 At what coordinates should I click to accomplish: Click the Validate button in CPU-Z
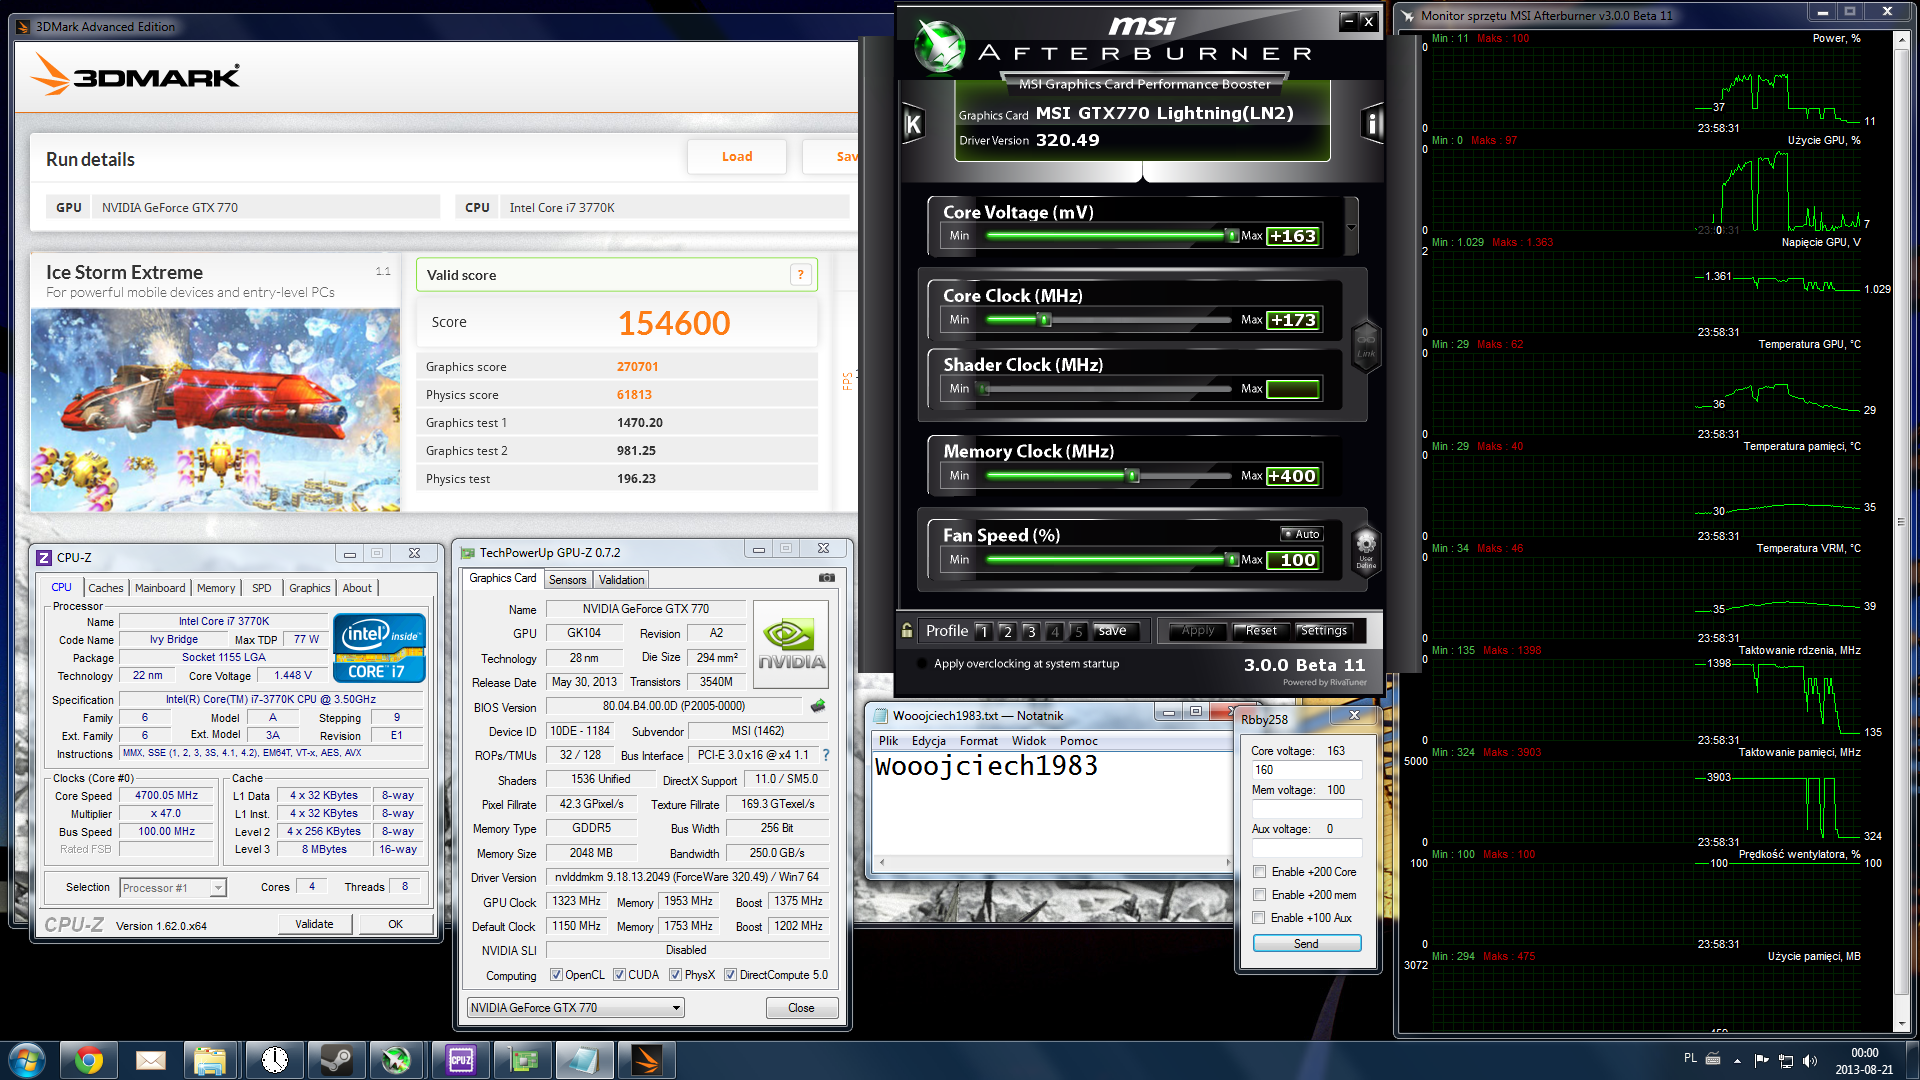tap(314, 924)
